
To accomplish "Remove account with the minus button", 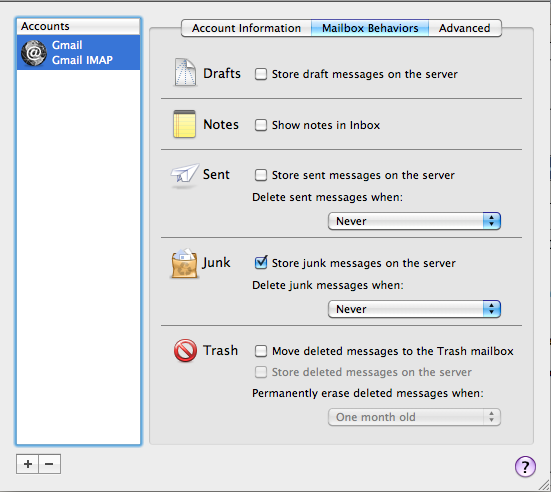I will pyautogui.click(x=50, y=464).
